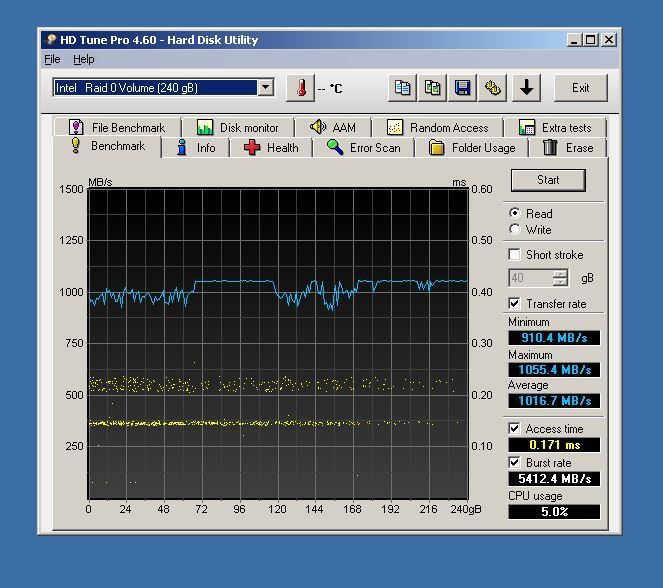Open the File menu
Screen dimensions: 663x588
[x=52, y=59]
